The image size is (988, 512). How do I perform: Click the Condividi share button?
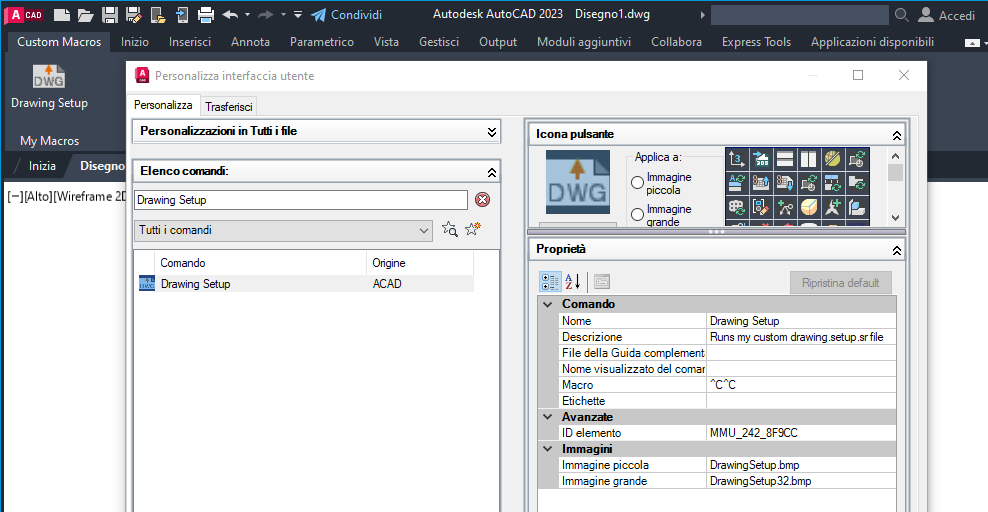click(347, 14)
